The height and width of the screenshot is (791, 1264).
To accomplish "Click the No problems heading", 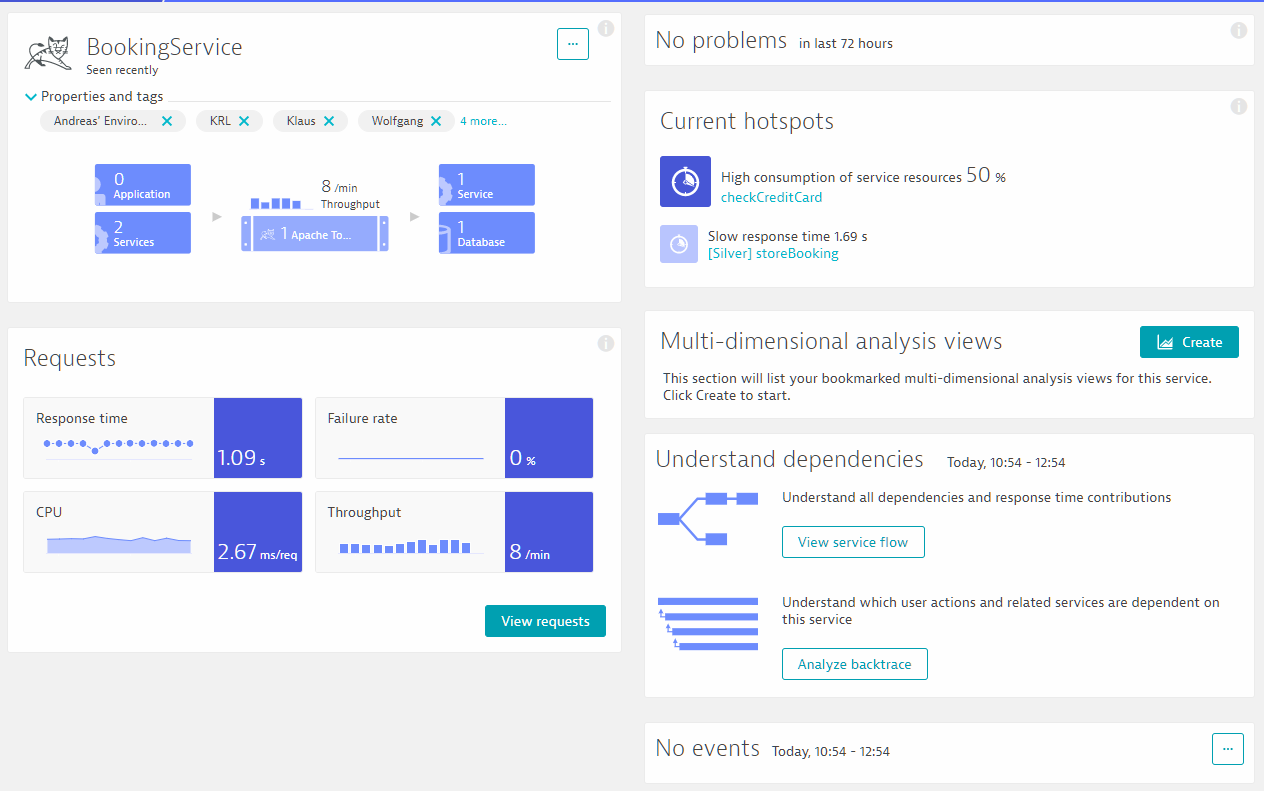I will (721, 41).
